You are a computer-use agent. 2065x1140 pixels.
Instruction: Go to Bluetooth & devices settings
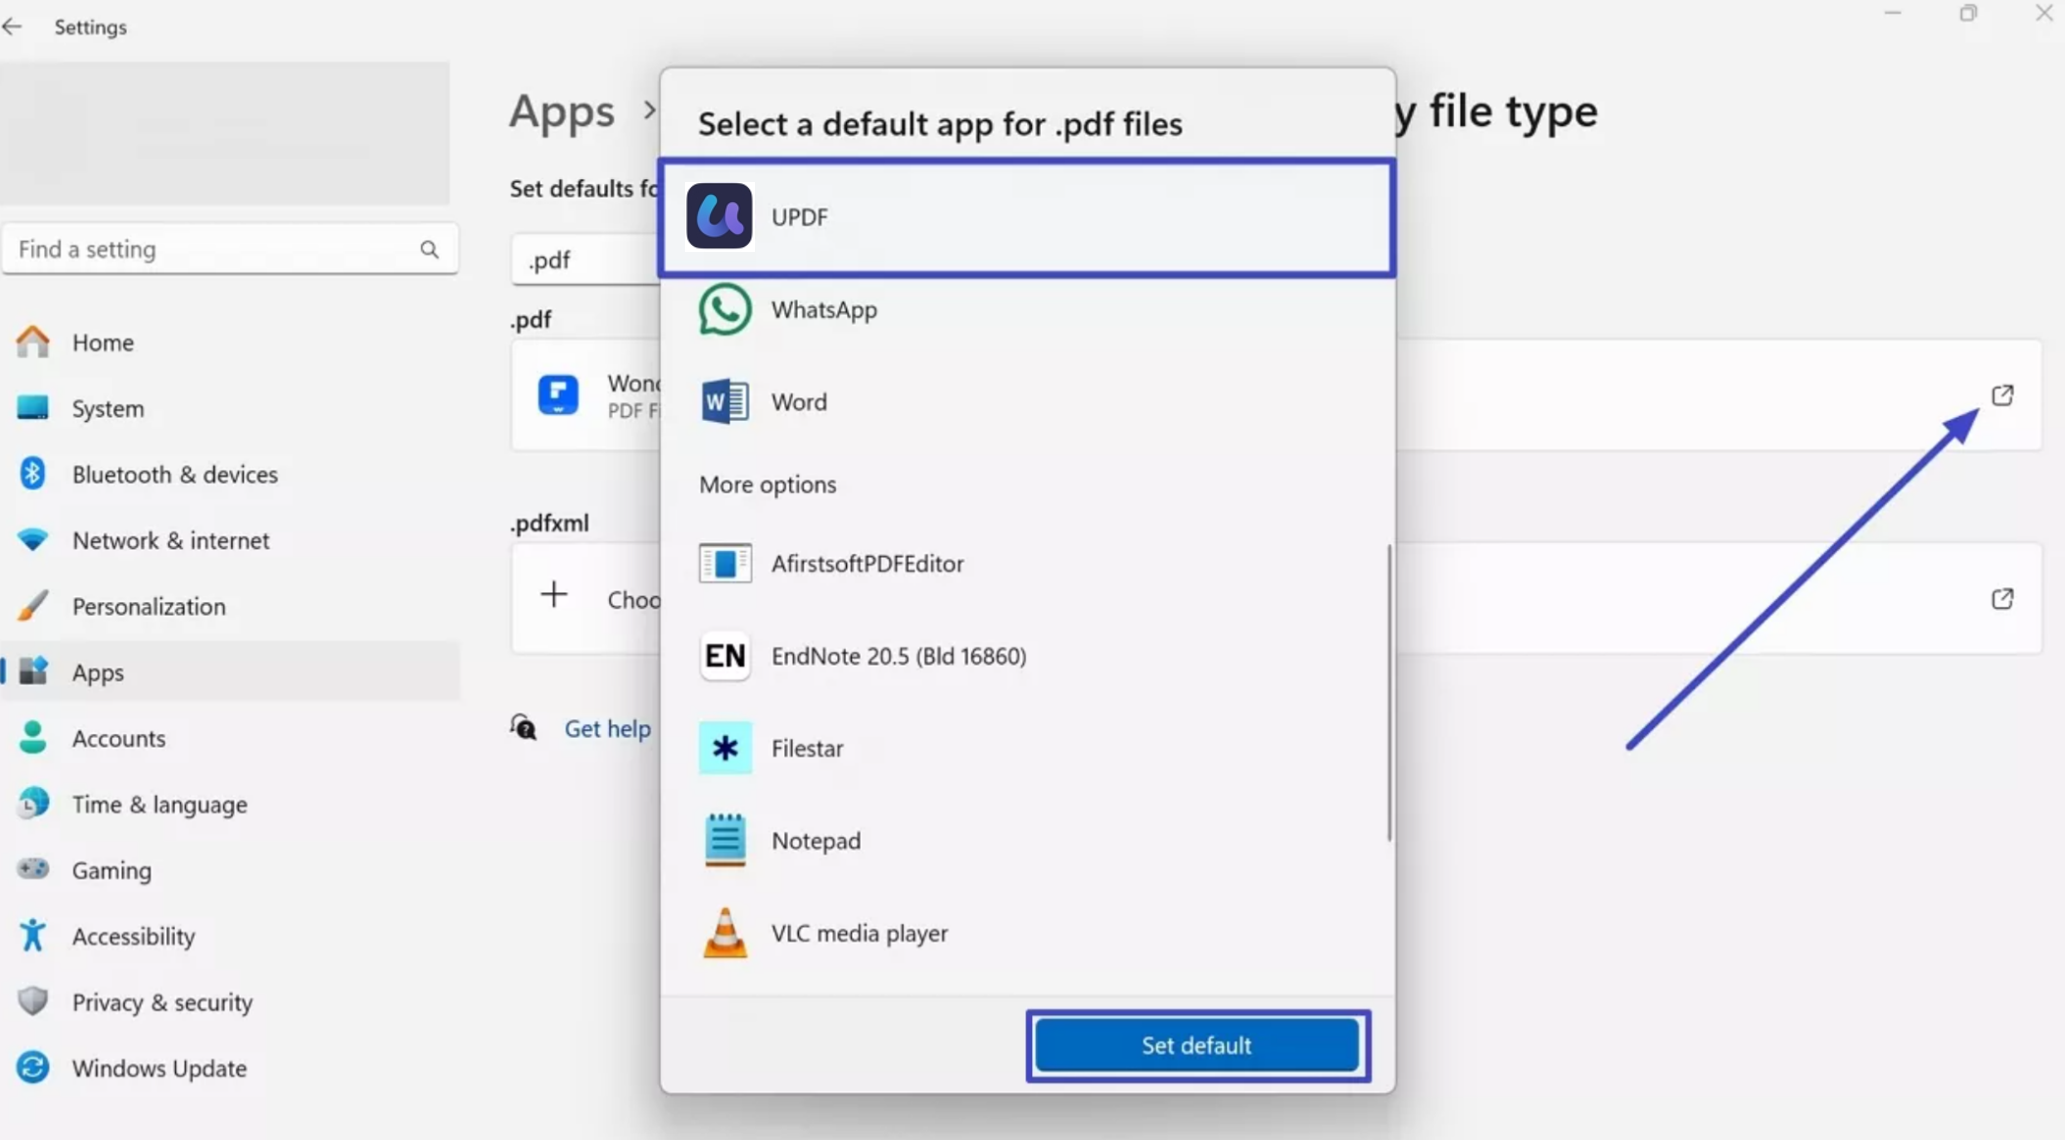point(230,474)
